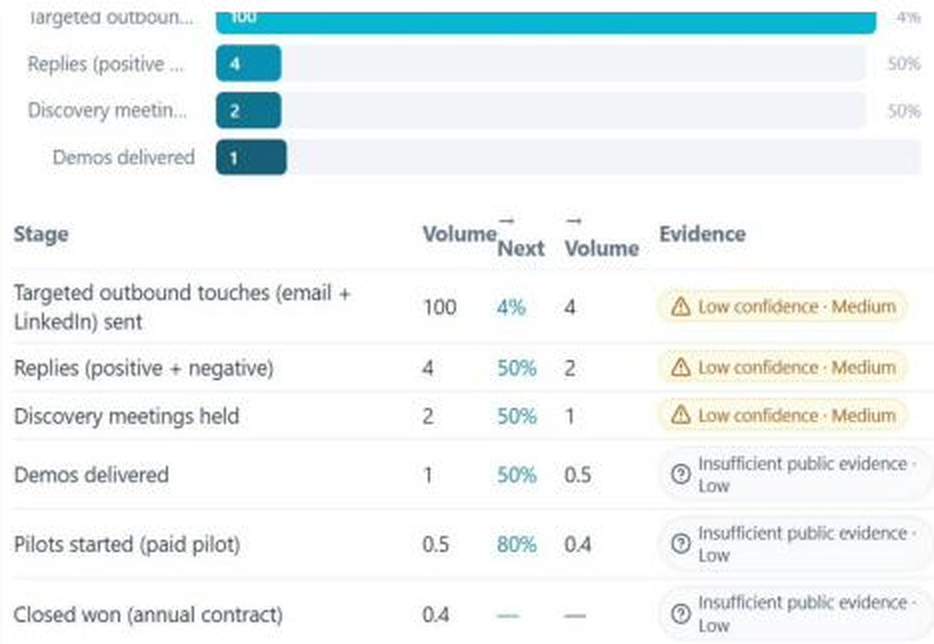The image size is (934, 644).
Task: Click 'Replies (positive + negative)' stage name in table
Action: click(144, 368)
